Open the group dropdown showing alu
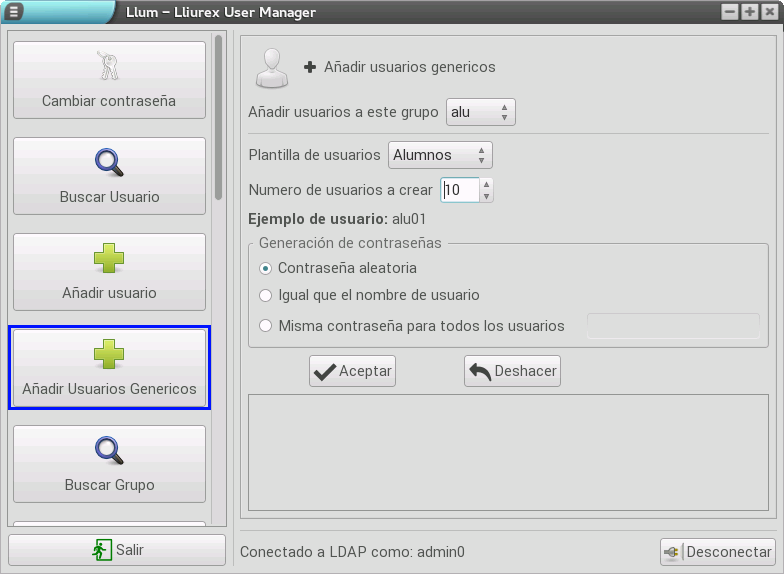 (480, 112)
